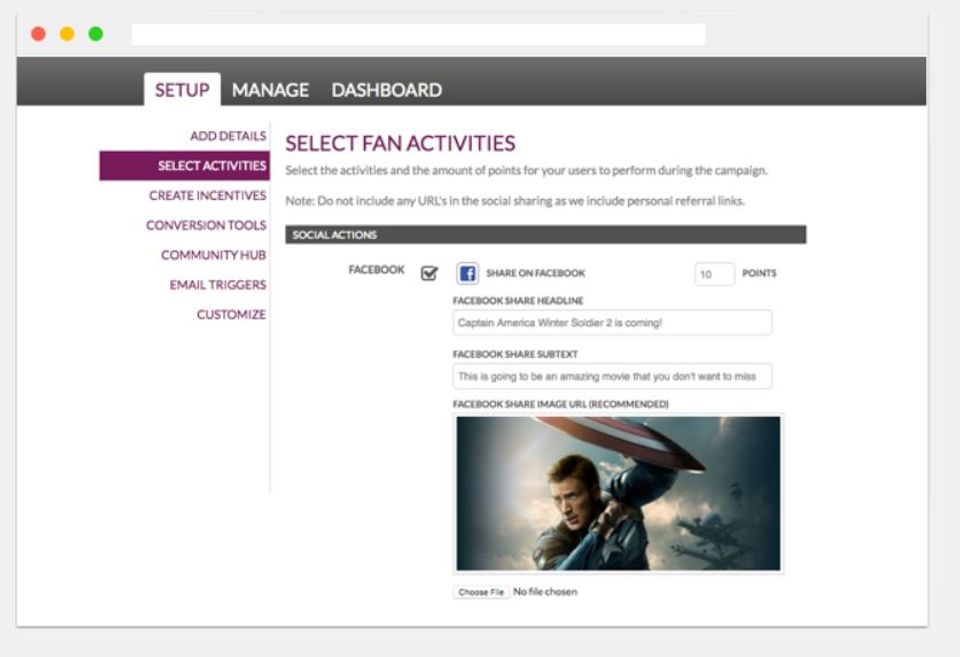Image resolution: width=960 pixels, height=657 pixels.
Task: Click the Facebook Share Subtext field
Action: click(612, 376)
